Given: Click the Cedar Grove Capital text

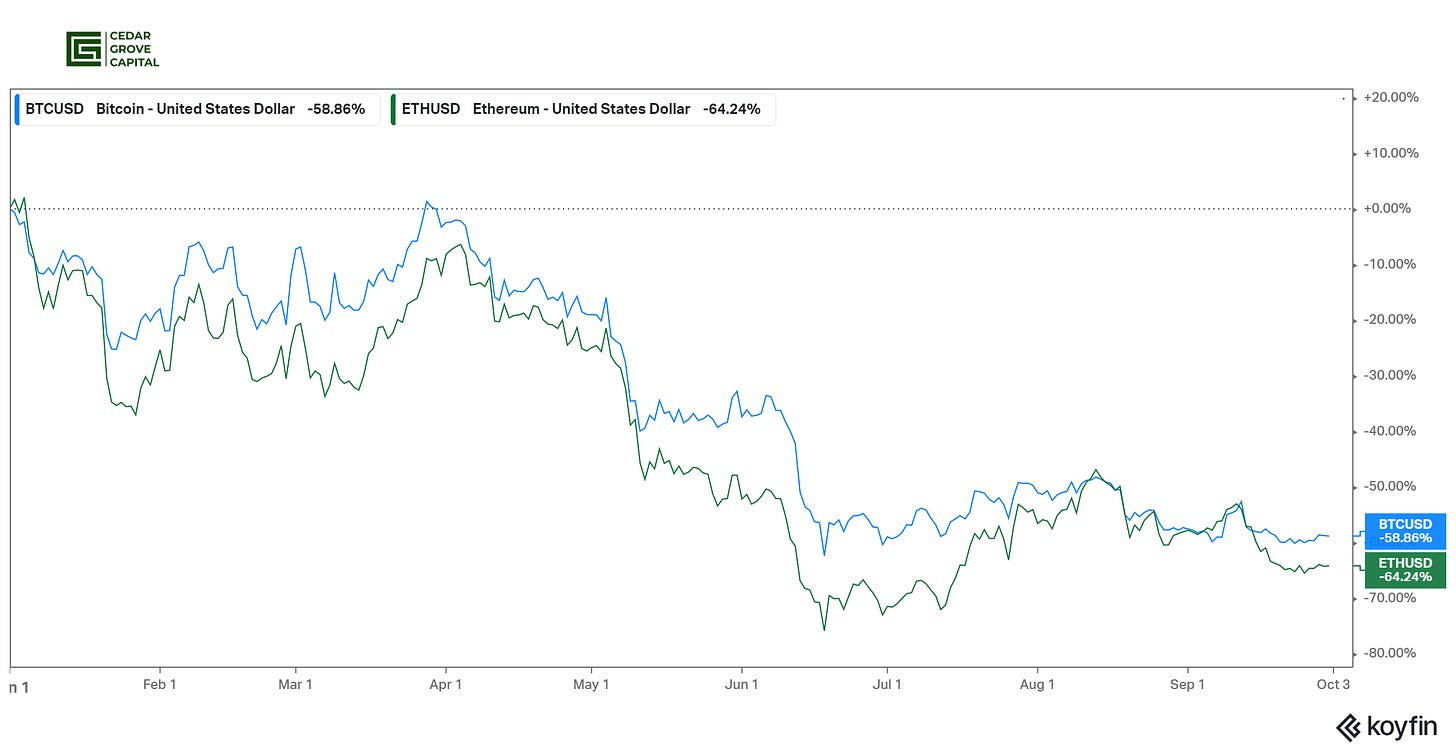Looking at the screenshot, I should 132,49.
